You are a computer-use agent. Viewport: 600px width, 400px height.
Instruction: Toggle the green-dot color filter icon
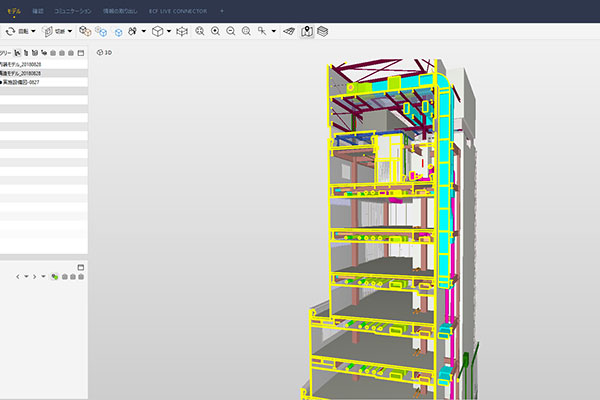pos(55,276)
